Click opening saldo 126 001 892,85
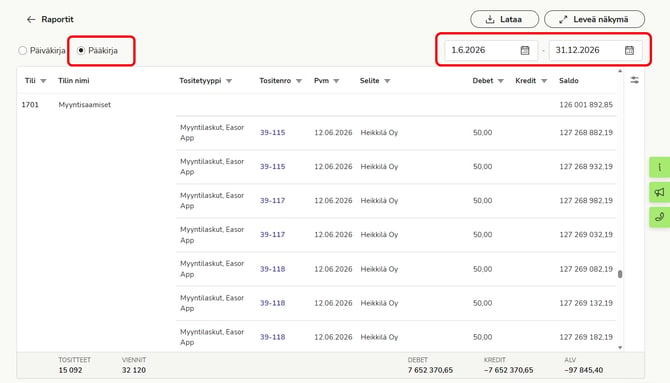 tap(586, 105)
